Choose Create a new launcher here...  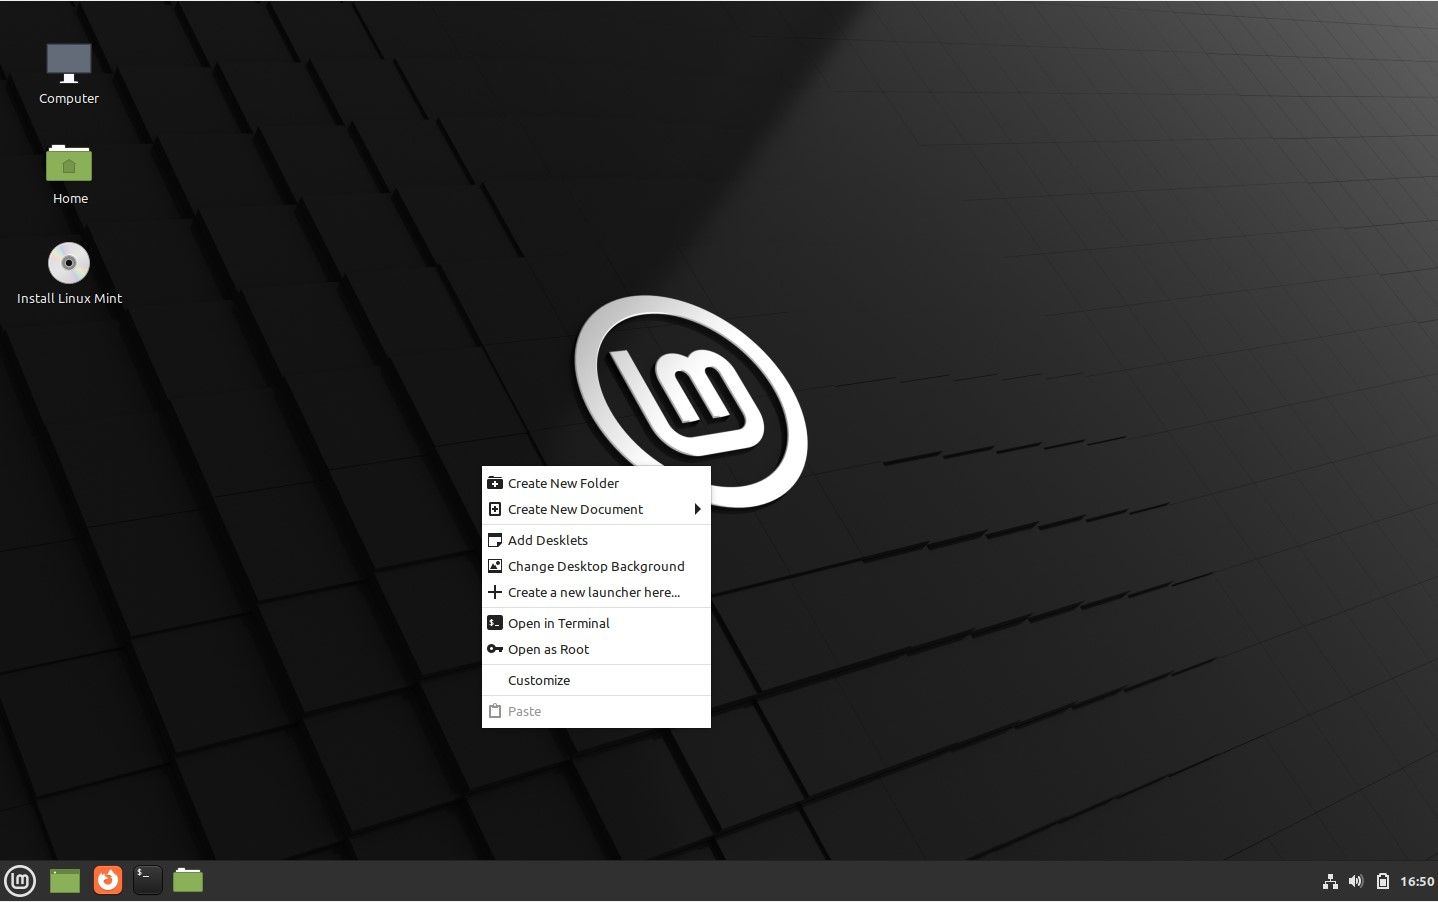[596, 592]
